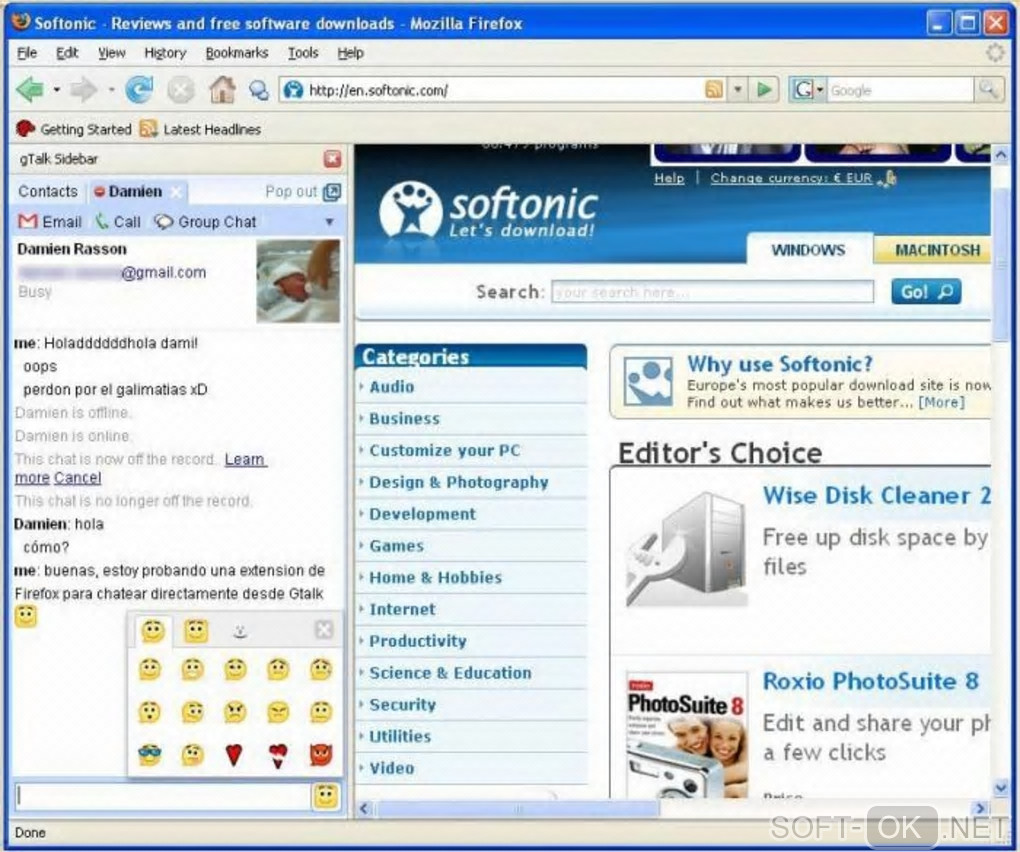Open the Games category
The height and width of the screenshot is (852, 1020).
pos(396,546)
